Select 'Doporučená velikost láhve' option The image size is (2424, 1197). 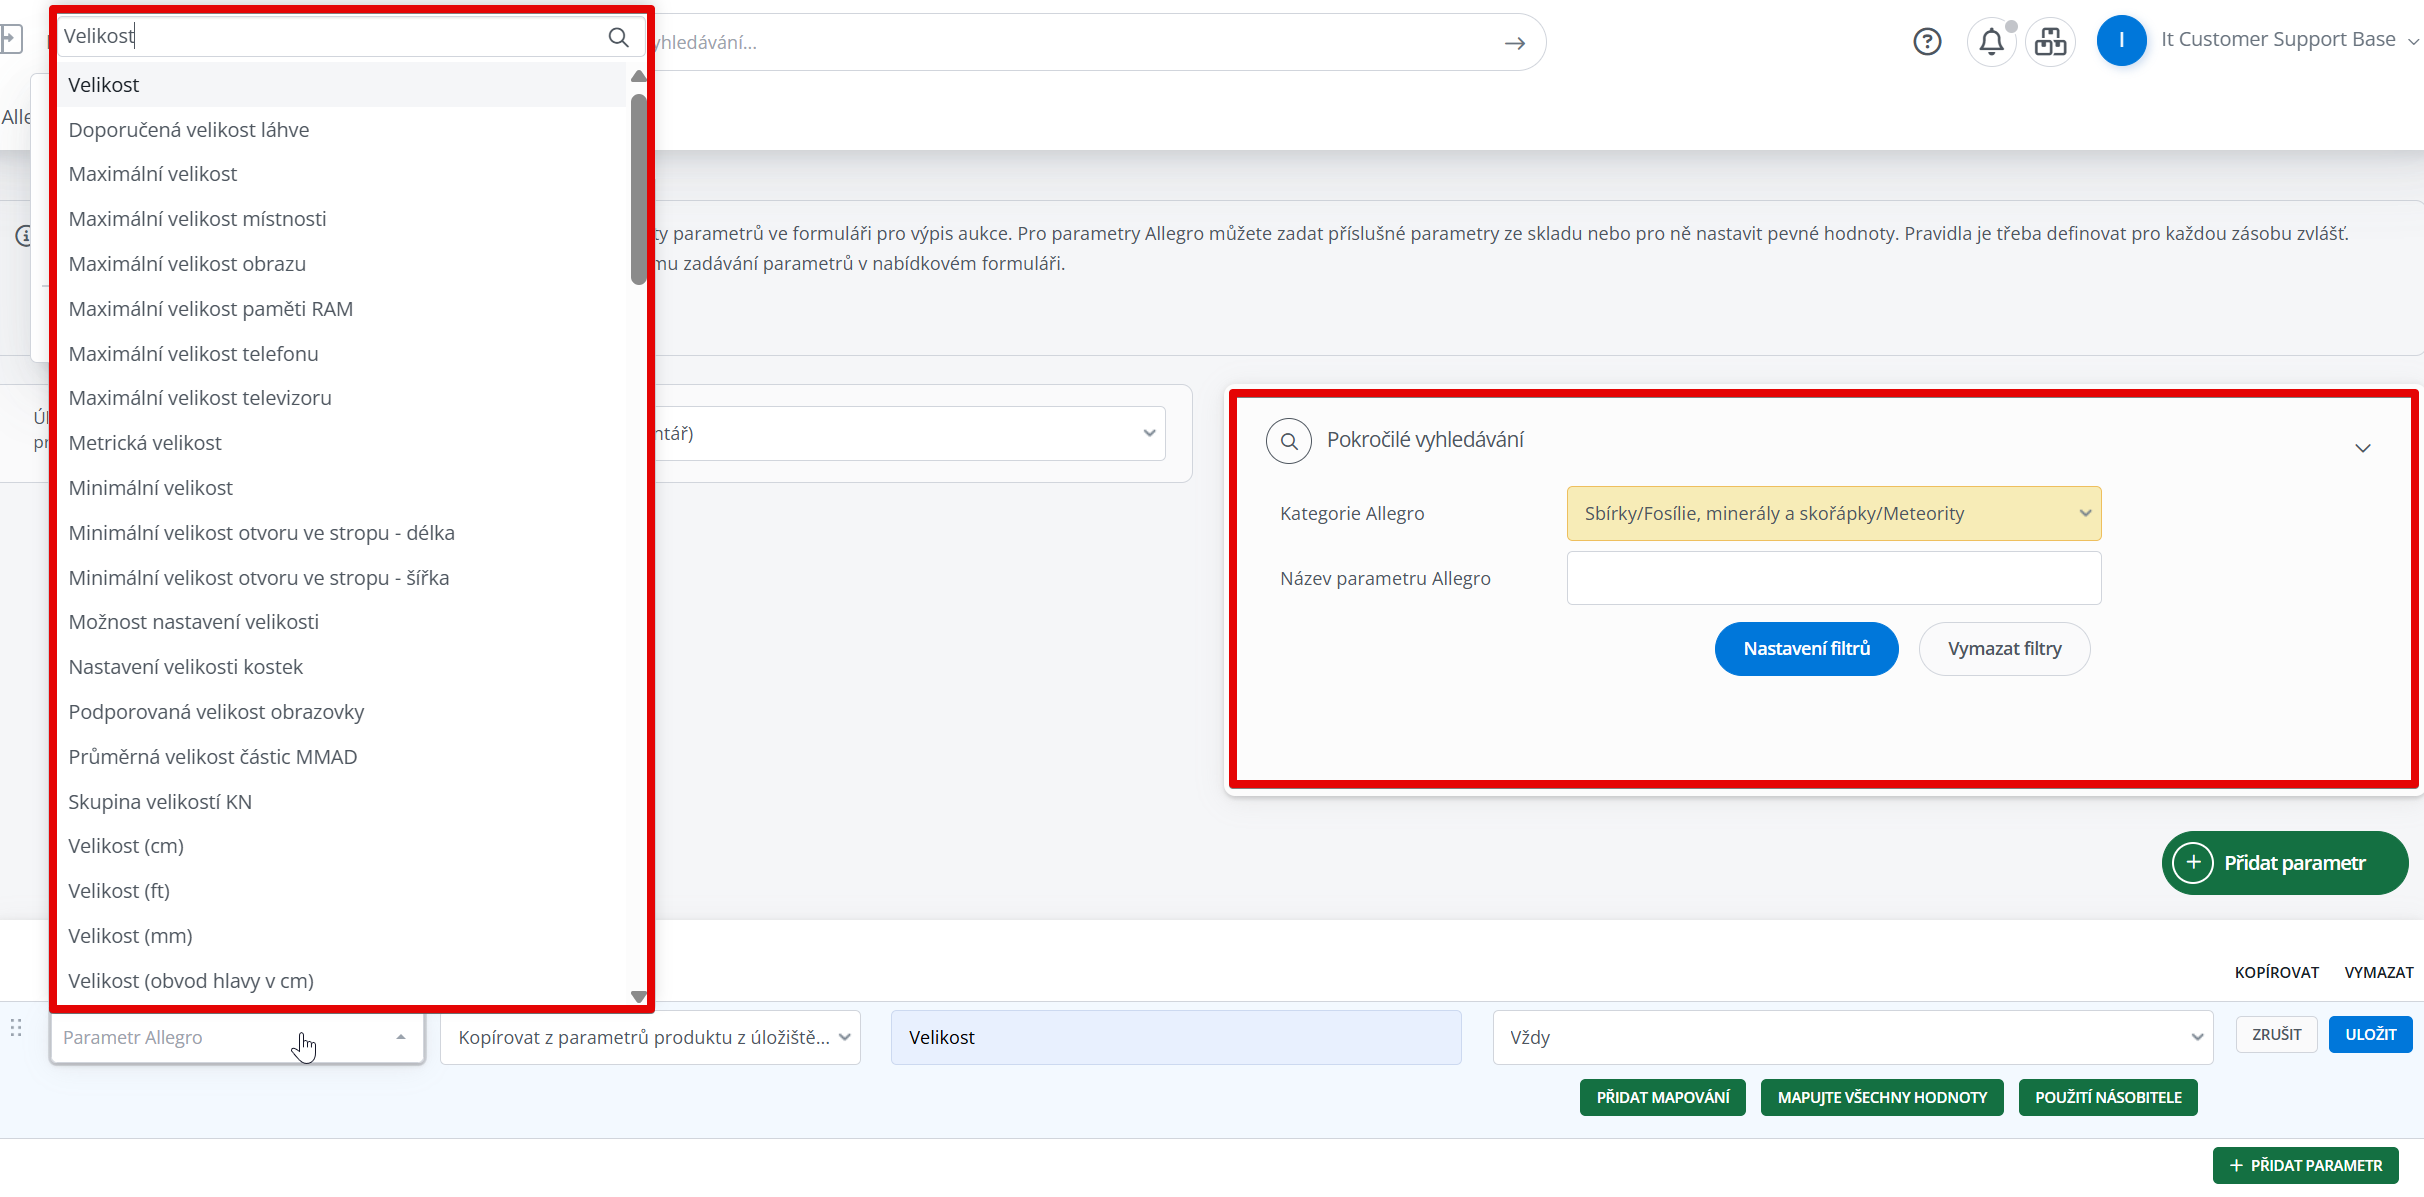(342, 130)
